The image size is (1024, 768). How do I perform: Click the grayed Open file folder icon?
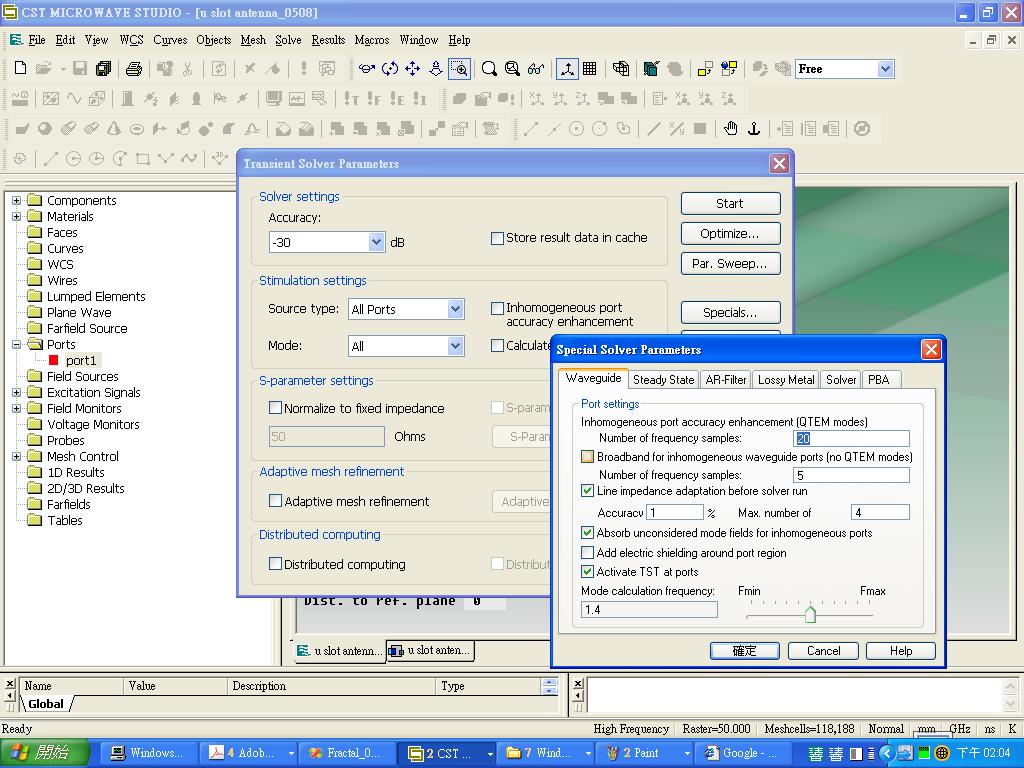[x=44, y=69]
